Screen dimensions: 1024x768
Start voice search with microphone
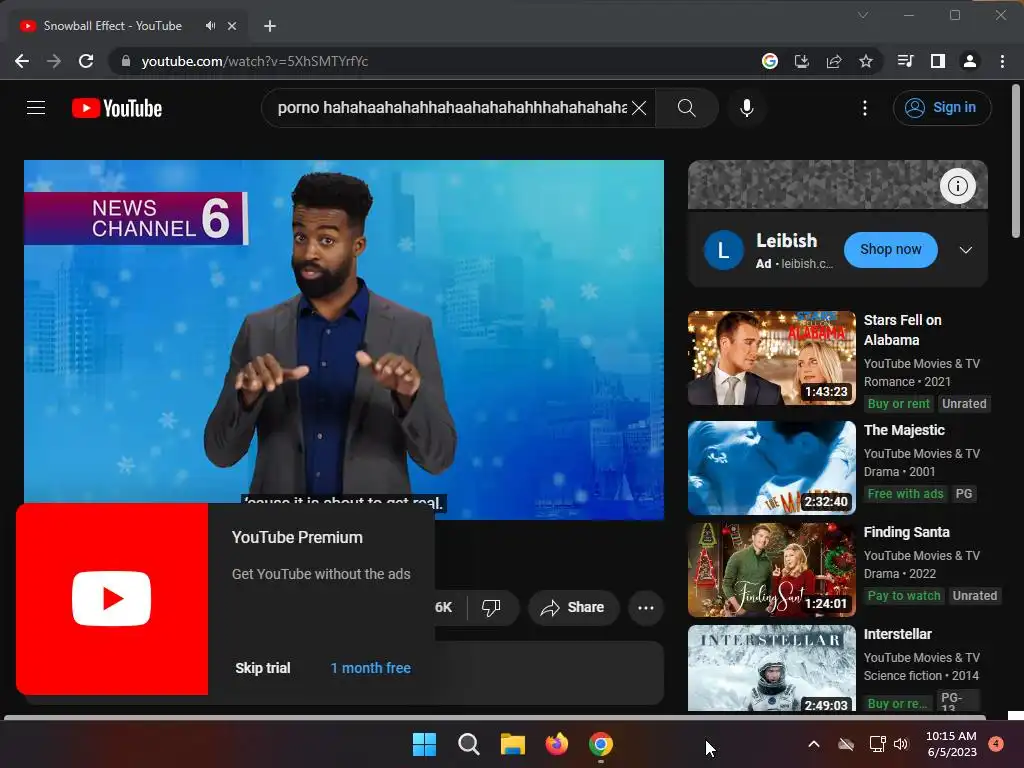point(746,108)
